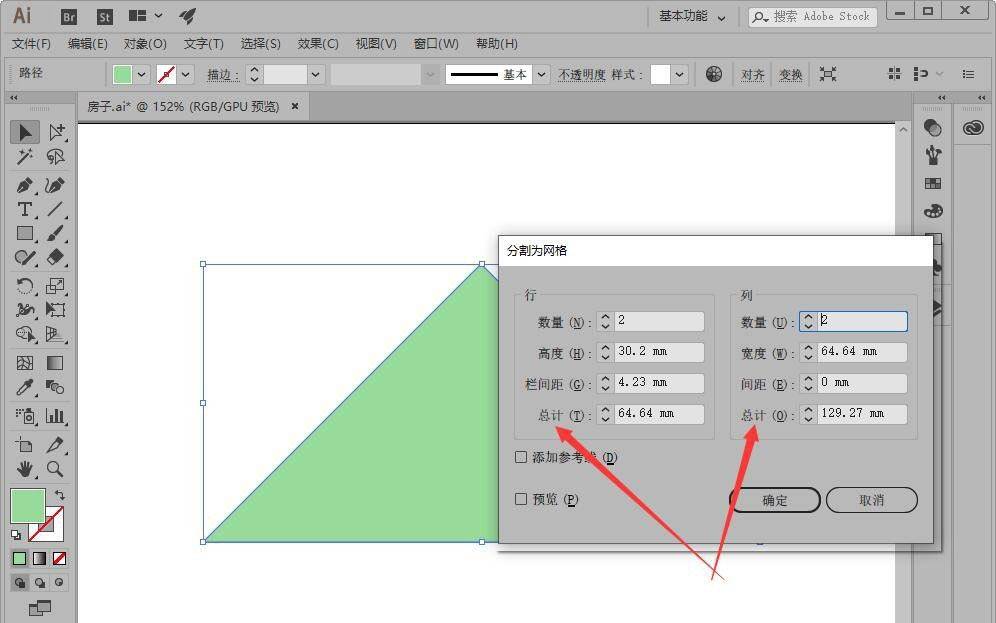Select the Pen tool in toolbox
996x623 pixels.
(25, 185)
